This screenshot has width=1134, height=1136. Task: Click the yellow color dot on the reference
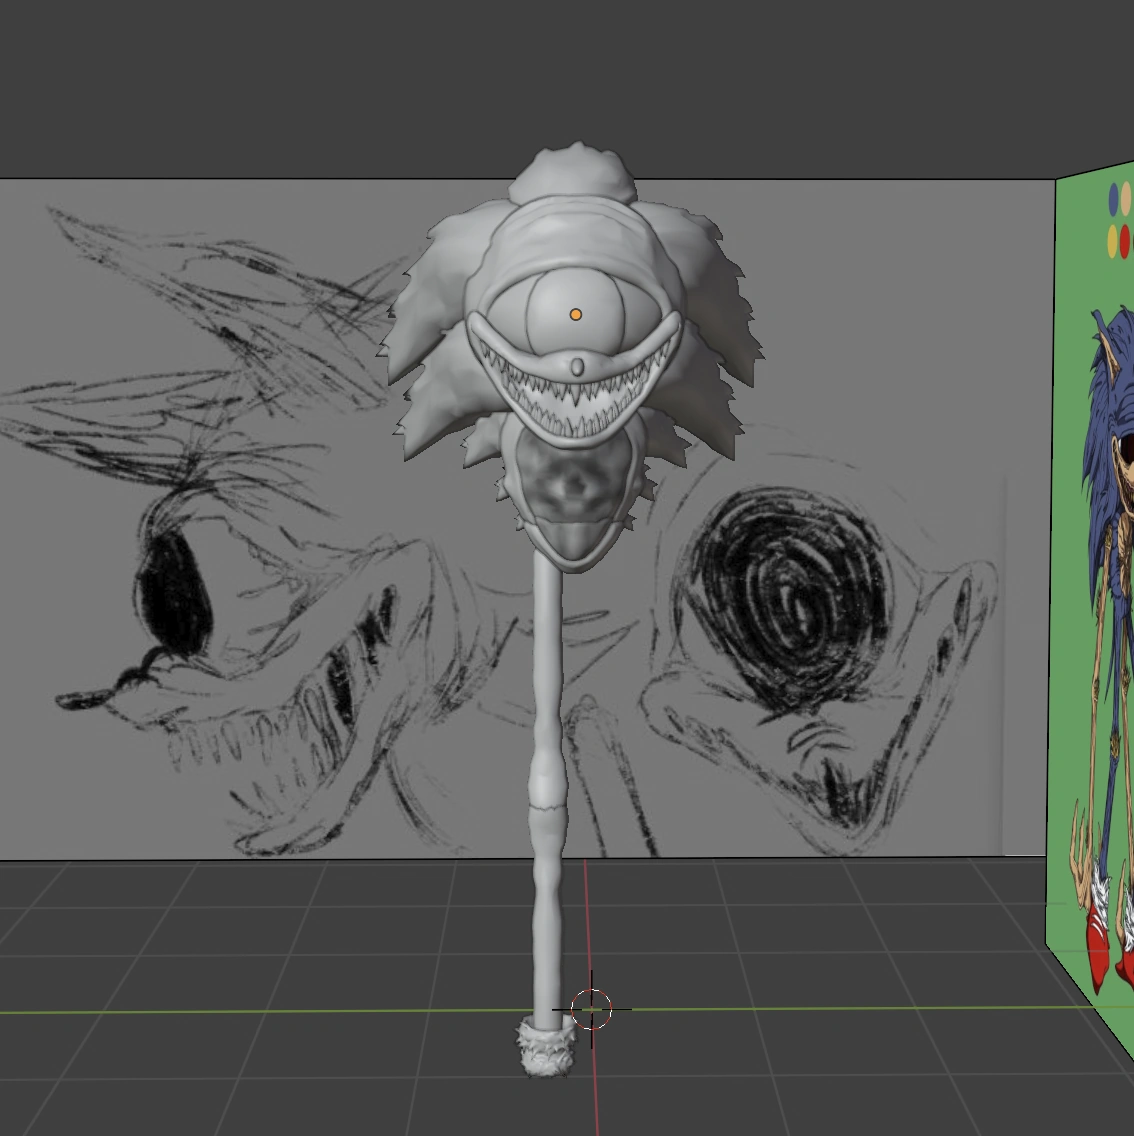point(1112,240)
